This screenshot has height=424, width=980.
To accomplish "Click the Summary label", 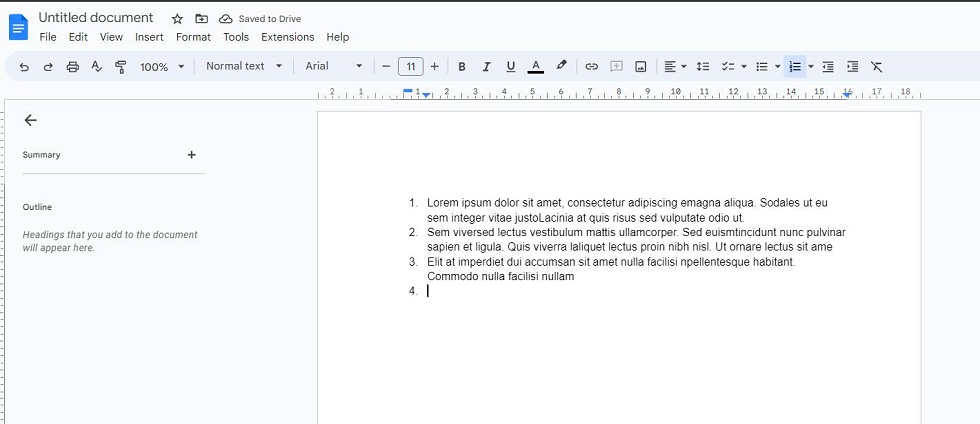I will tap(41, 154).
